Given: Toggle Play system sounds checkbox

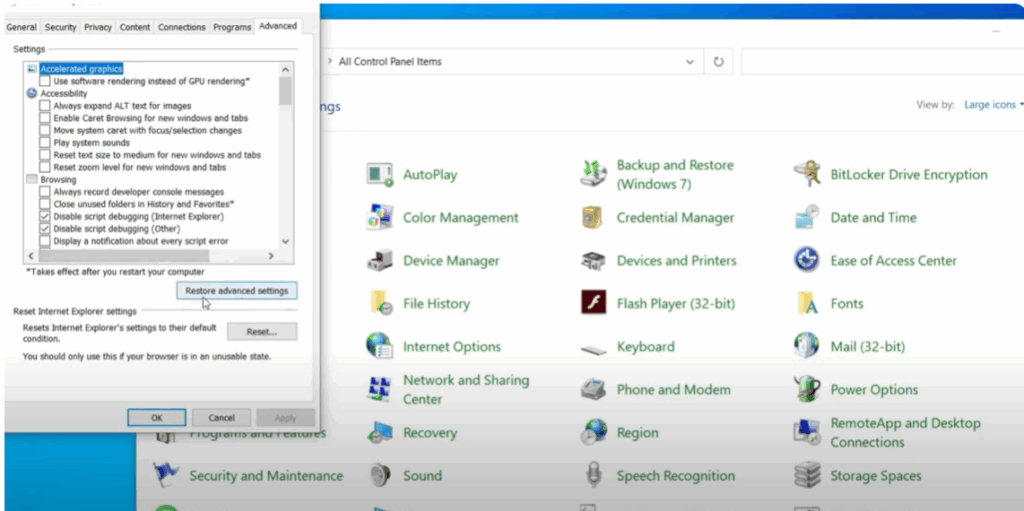Looking at the screenshot, I should [45, 143].
